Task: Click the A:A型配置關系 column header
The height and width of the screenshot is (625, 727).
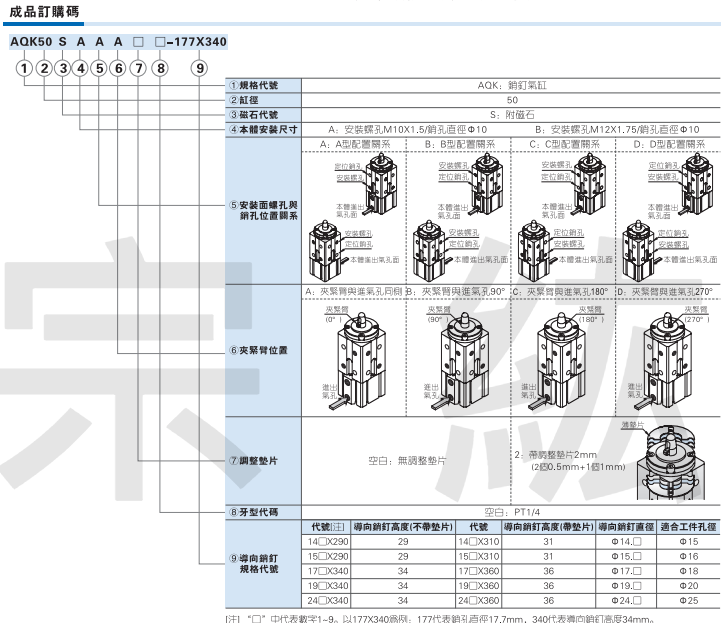Action: pos(355,145)
